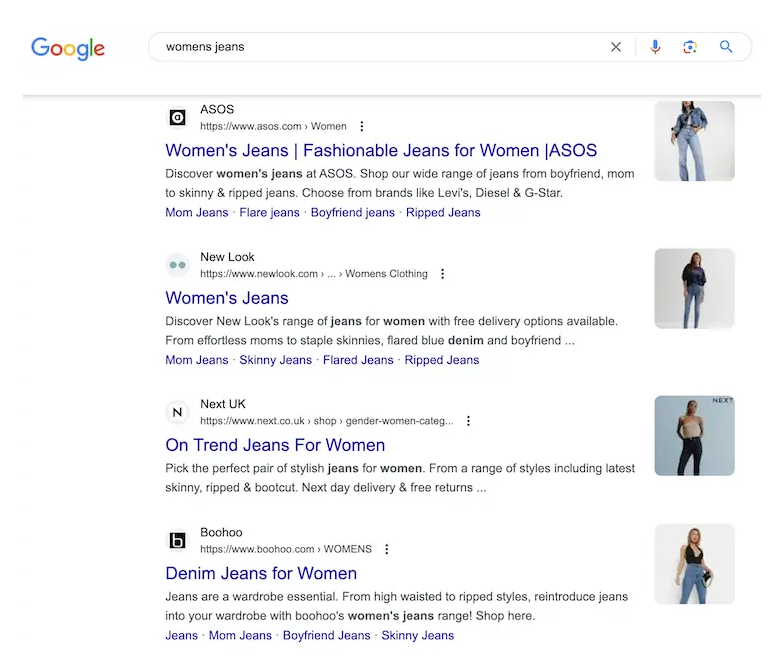Click the ASOS site favicon
The width and height of the screenshot is (771, 657).
pos(177,118)
